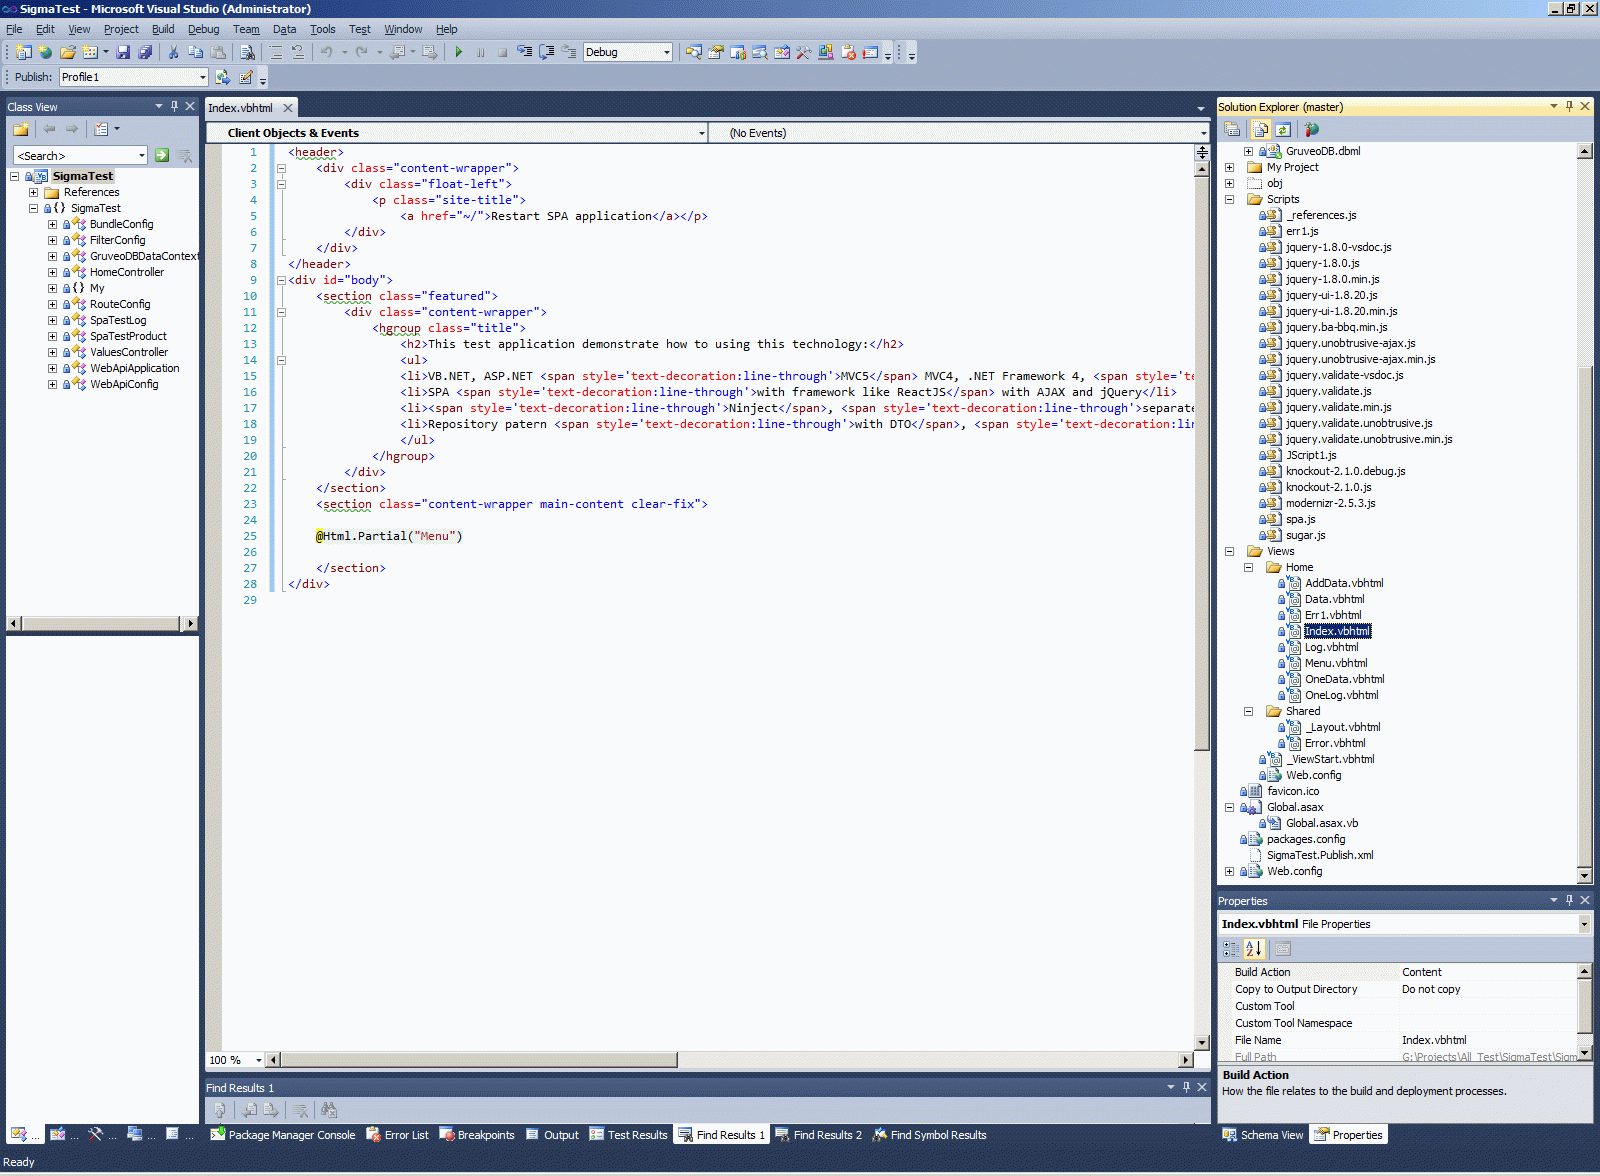Toggle auto-hide pin on Class View
Image resolution: width=1600 pixels, height=1176 pixels.
174,106
